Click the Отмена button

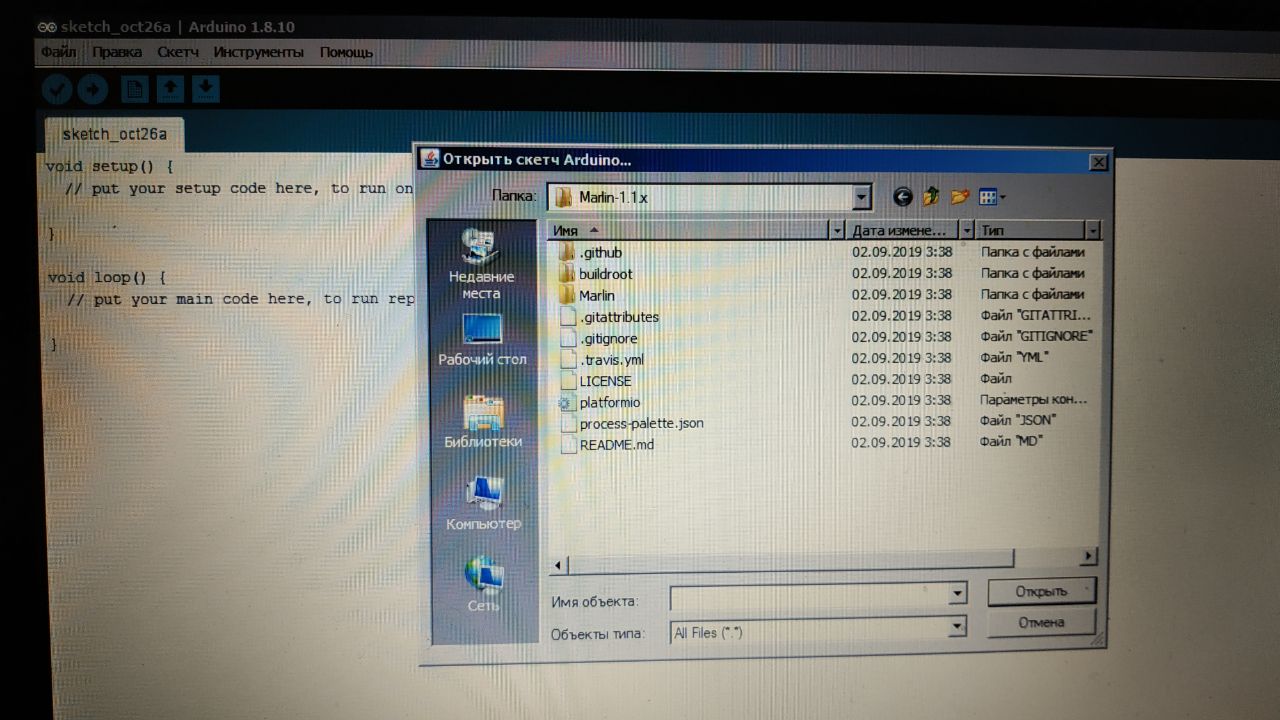point(1042,622)
